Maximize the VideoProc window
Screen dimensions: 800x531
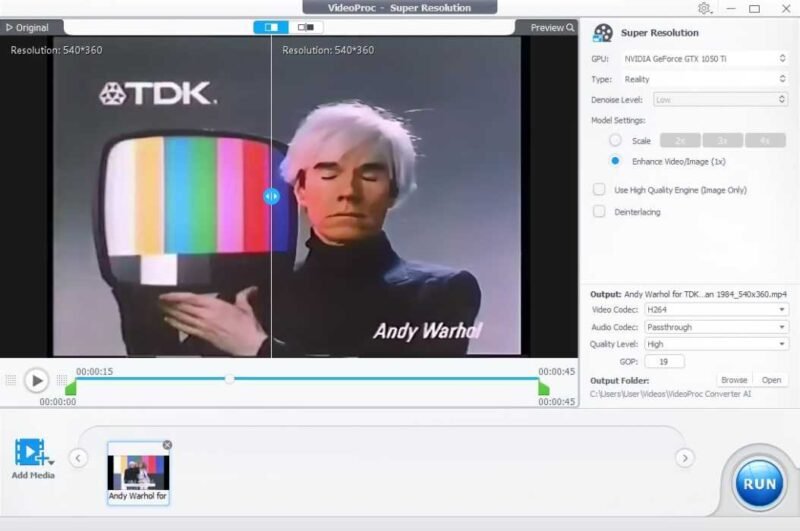coord(755,9)
